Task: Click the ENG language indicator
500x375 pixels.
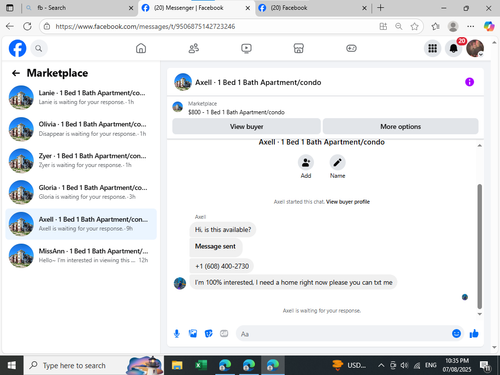Action: (431, 365)
